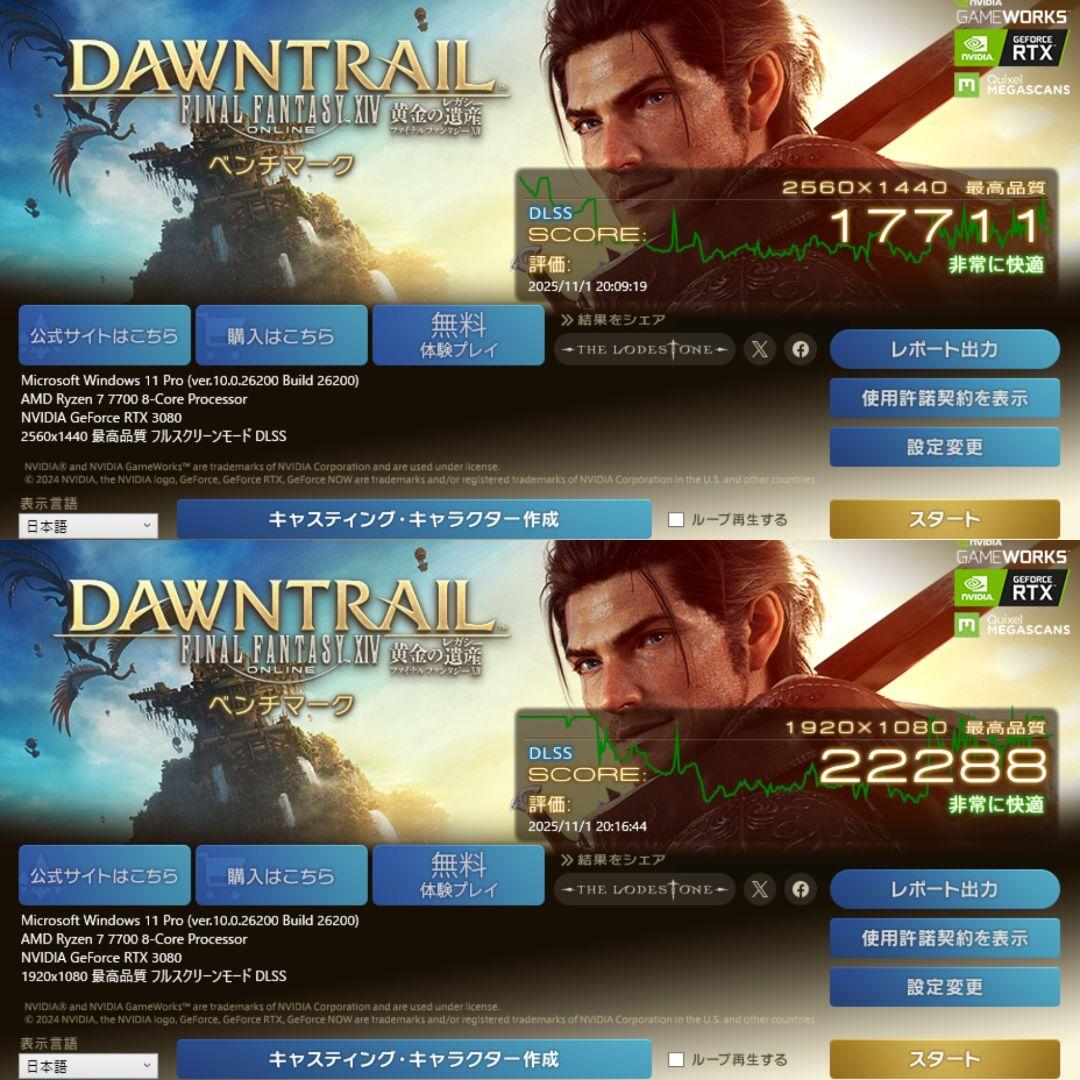The width and height of the screenshot is (1080, 1080).
Task: Share the bottom result on X
Action: click(759, 889)
